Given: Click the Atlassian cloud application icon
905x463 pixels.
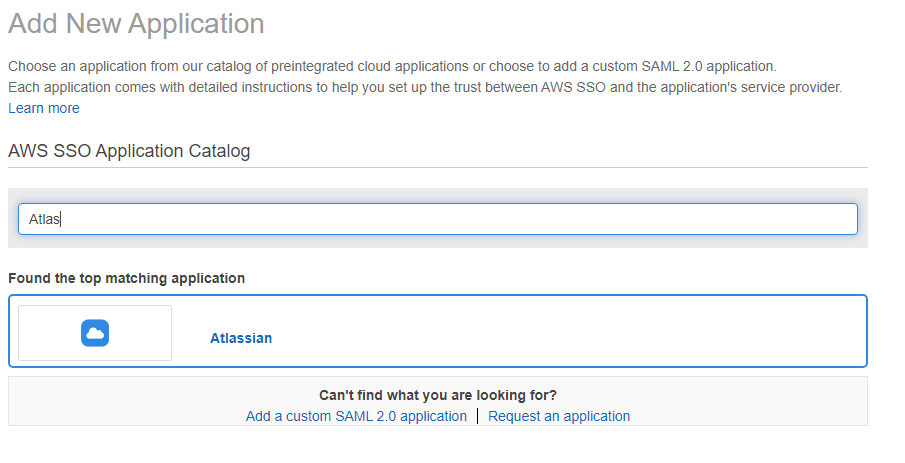Looking at the screenshot, I should pos(95,333).
